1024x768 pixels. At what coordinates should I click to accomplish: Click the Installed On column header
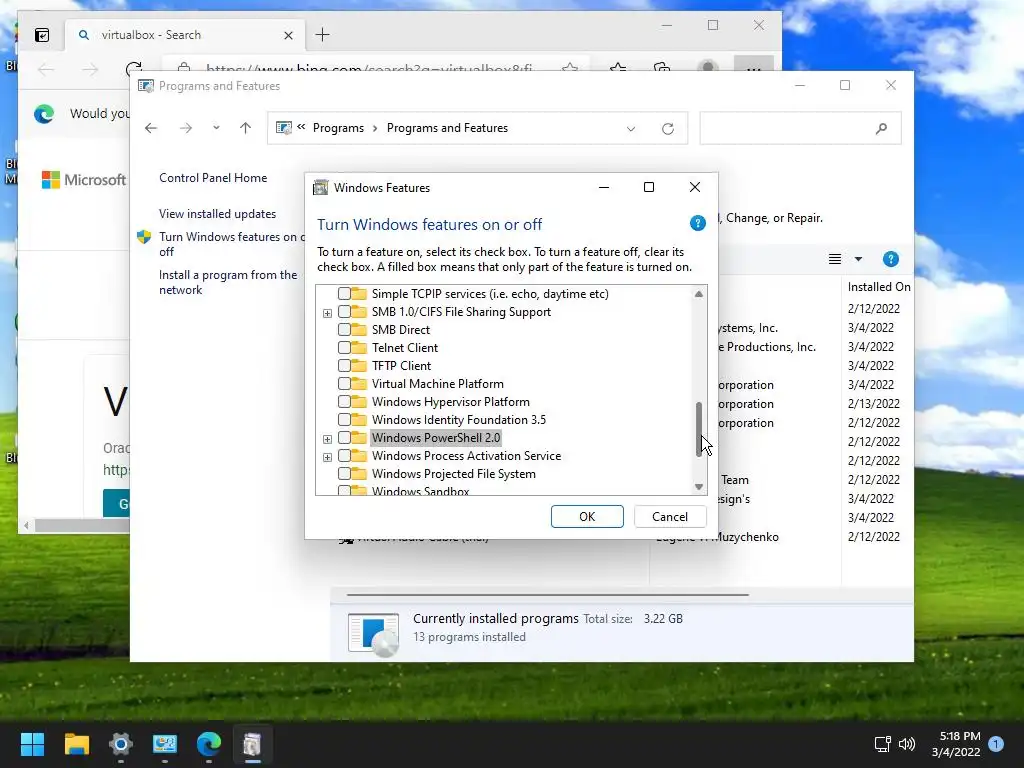tap(878, 287)
